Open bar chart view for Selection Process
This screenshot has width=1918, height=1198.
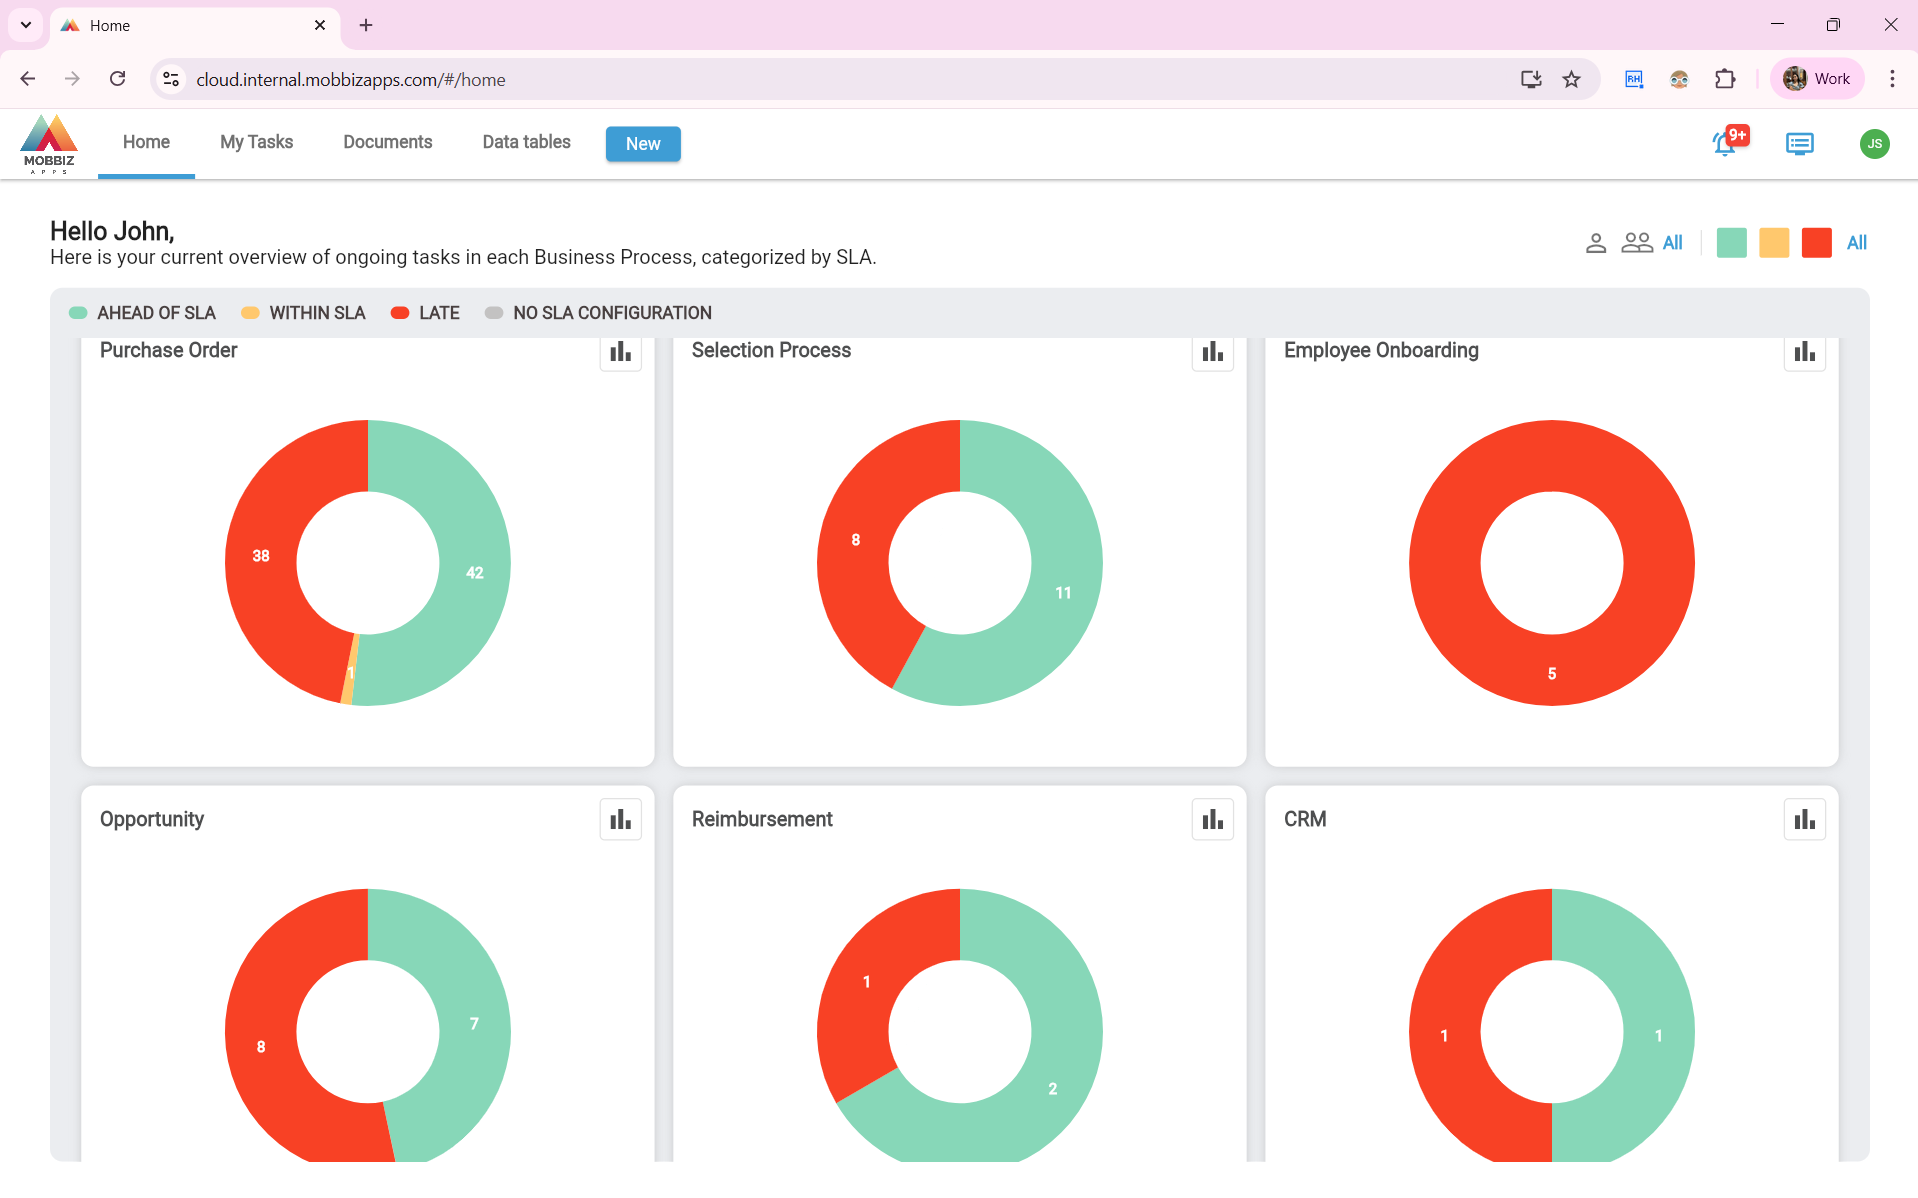pos(1212,352)
